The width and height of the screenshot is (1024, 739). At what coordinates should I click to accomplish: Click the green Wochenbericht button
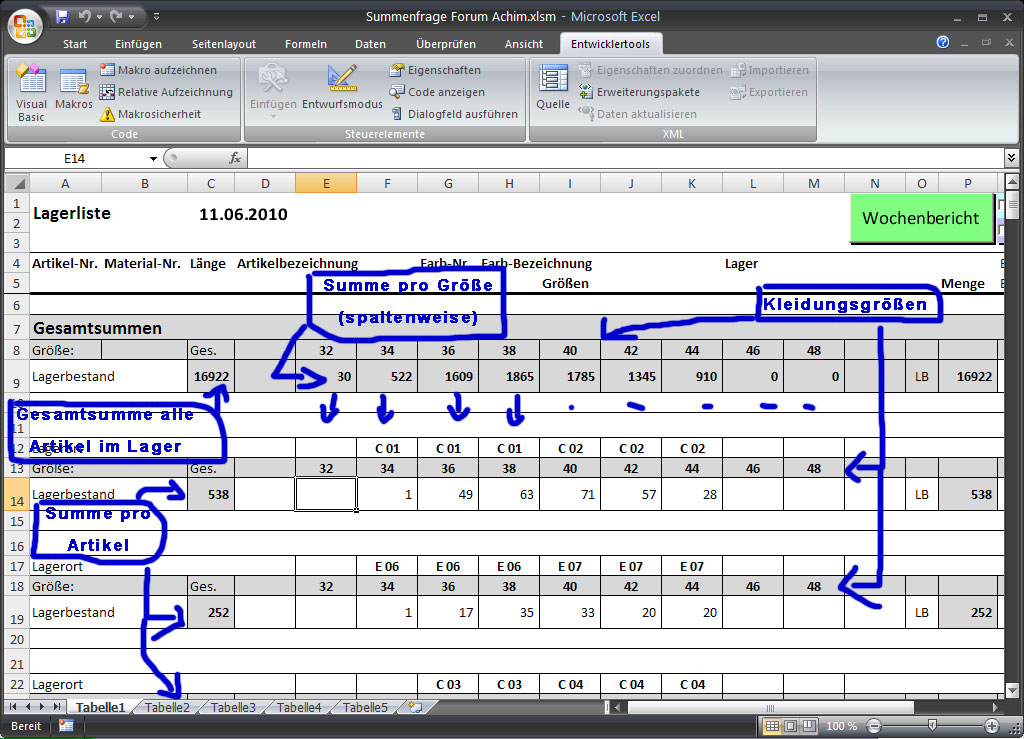(920, 218)
